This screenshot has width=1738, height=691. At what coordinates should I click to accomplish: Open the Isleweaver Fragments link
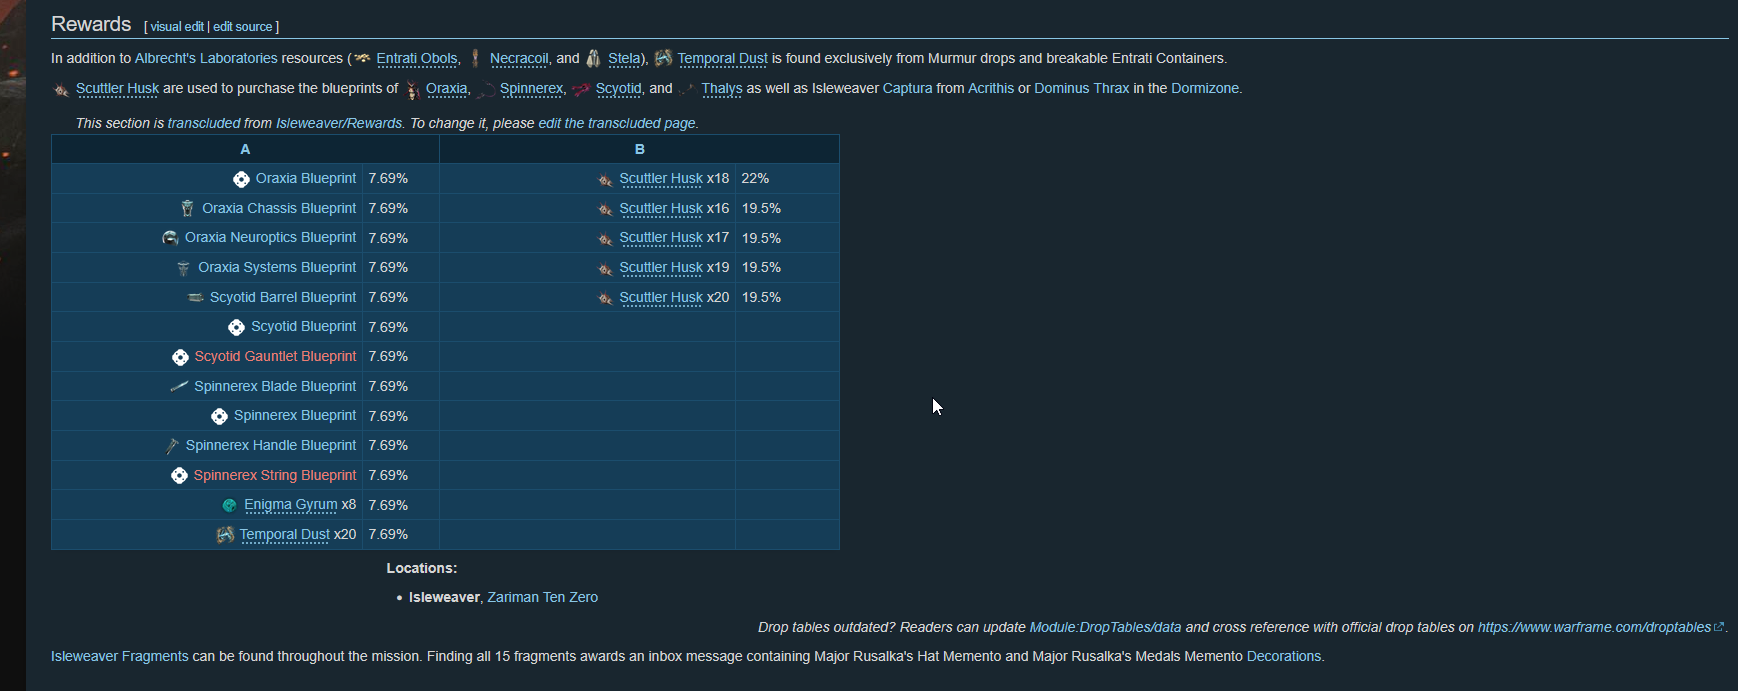(120, 656)
